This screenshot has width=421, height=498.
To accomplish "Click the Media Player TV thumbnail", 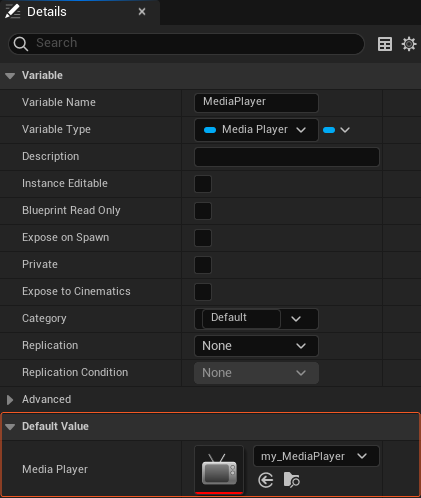I will click(x=219, y=470).
